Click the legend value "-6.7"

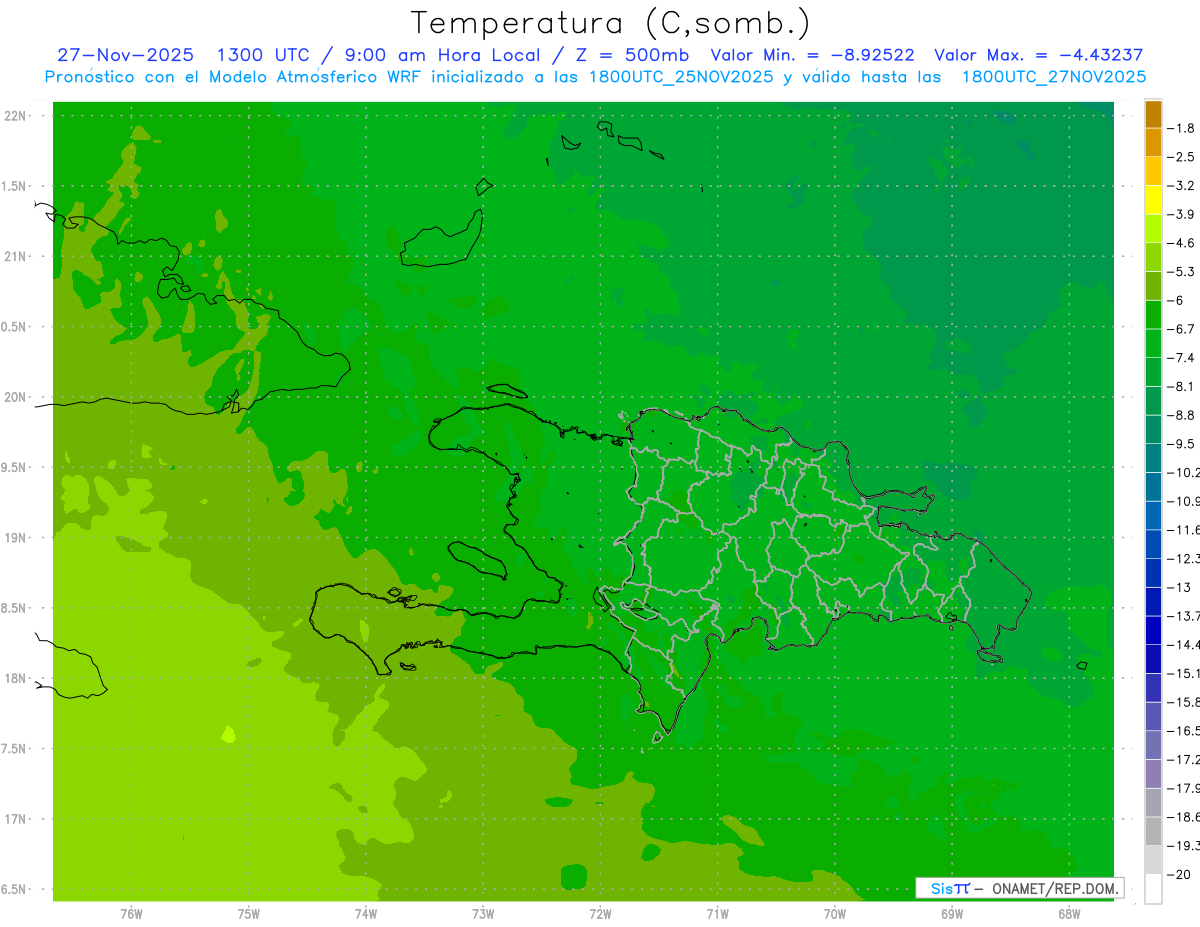point(1182,328)
